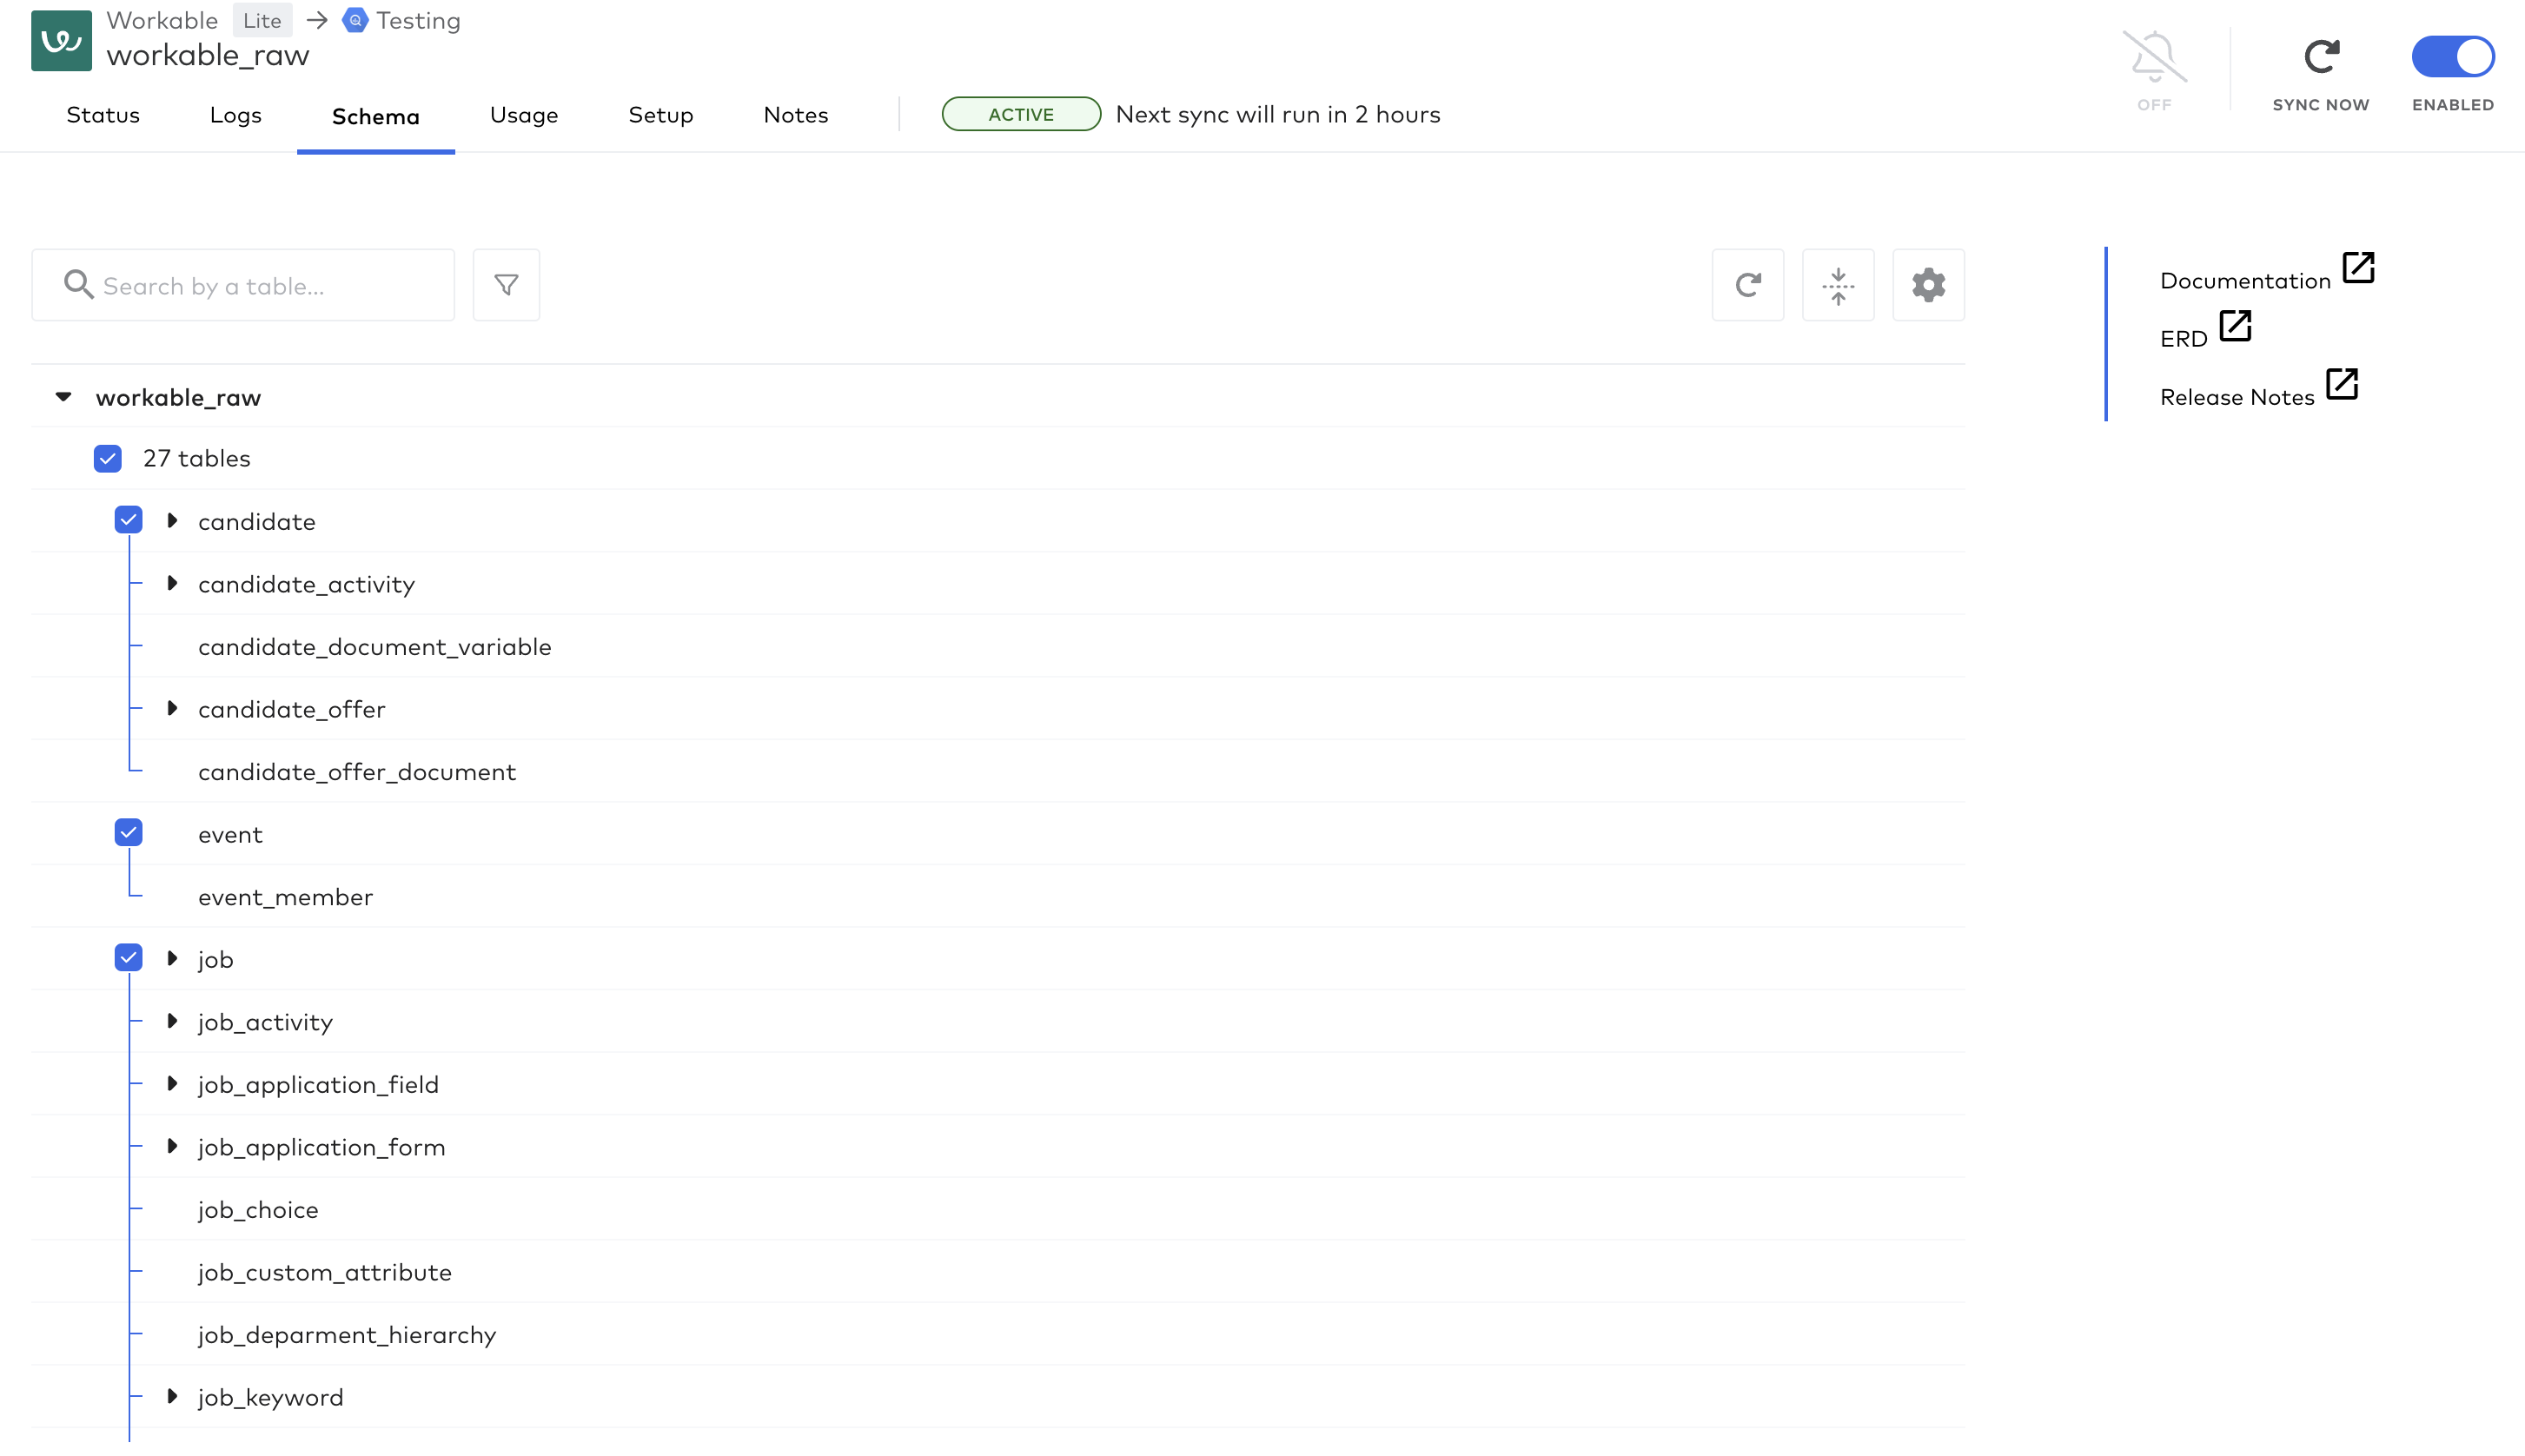Collapse all tables using the collapse icon

coord(1839,284)
